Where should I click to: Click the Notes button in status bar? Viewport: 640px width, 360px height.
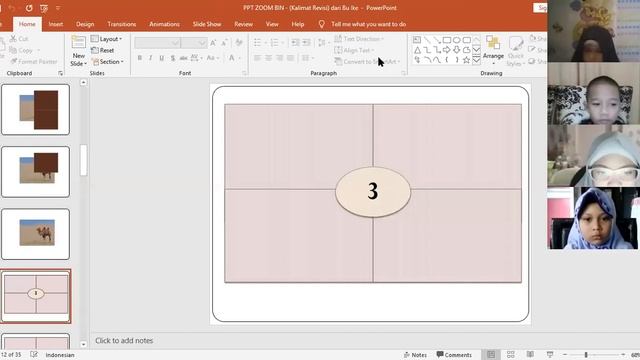point(415,355)
